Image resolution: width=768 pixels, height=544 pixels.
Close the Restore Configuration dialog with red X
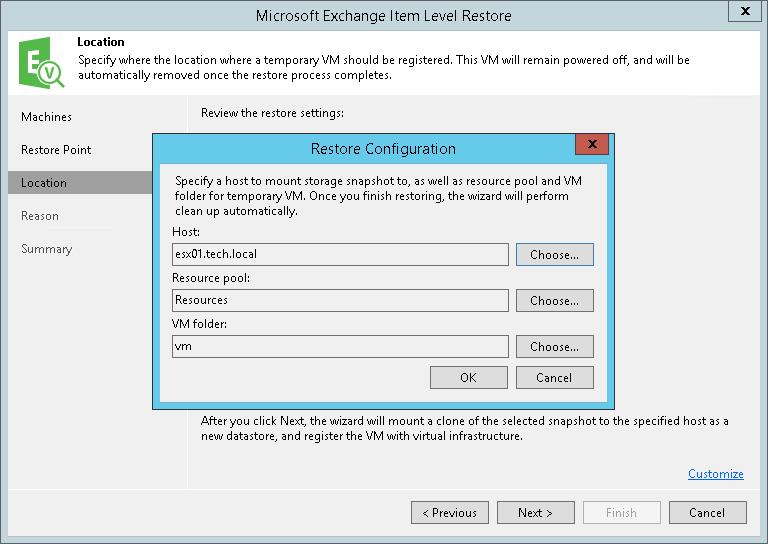(x=592, y=144)
